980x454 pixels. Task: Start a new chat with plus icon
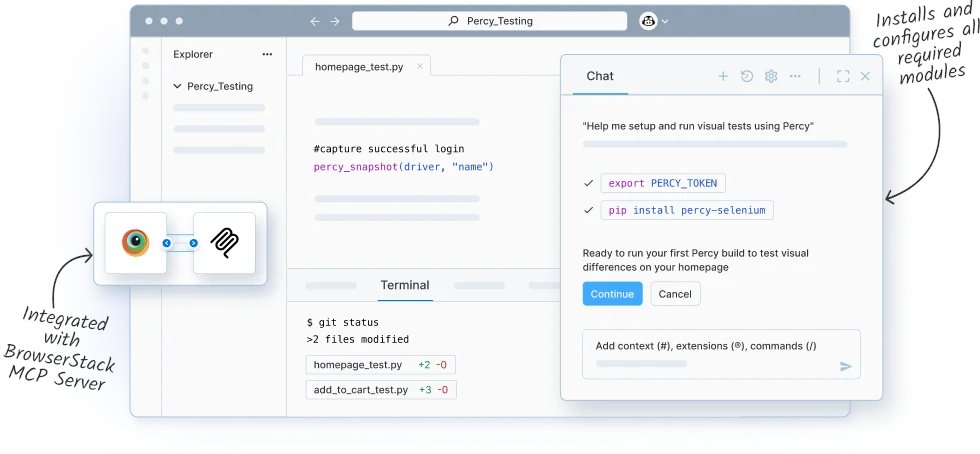(x=723, y=76)
